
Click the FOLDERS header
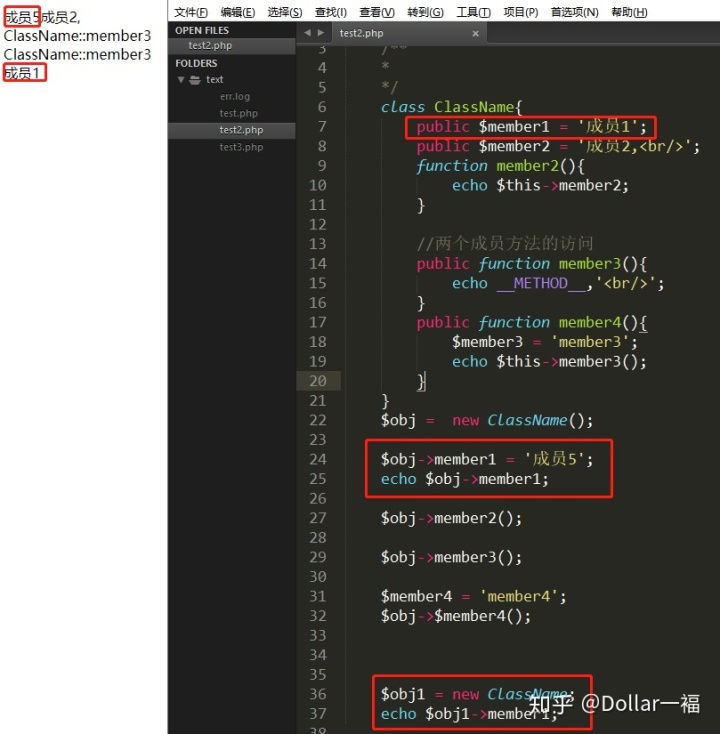(x=197, y=63)
